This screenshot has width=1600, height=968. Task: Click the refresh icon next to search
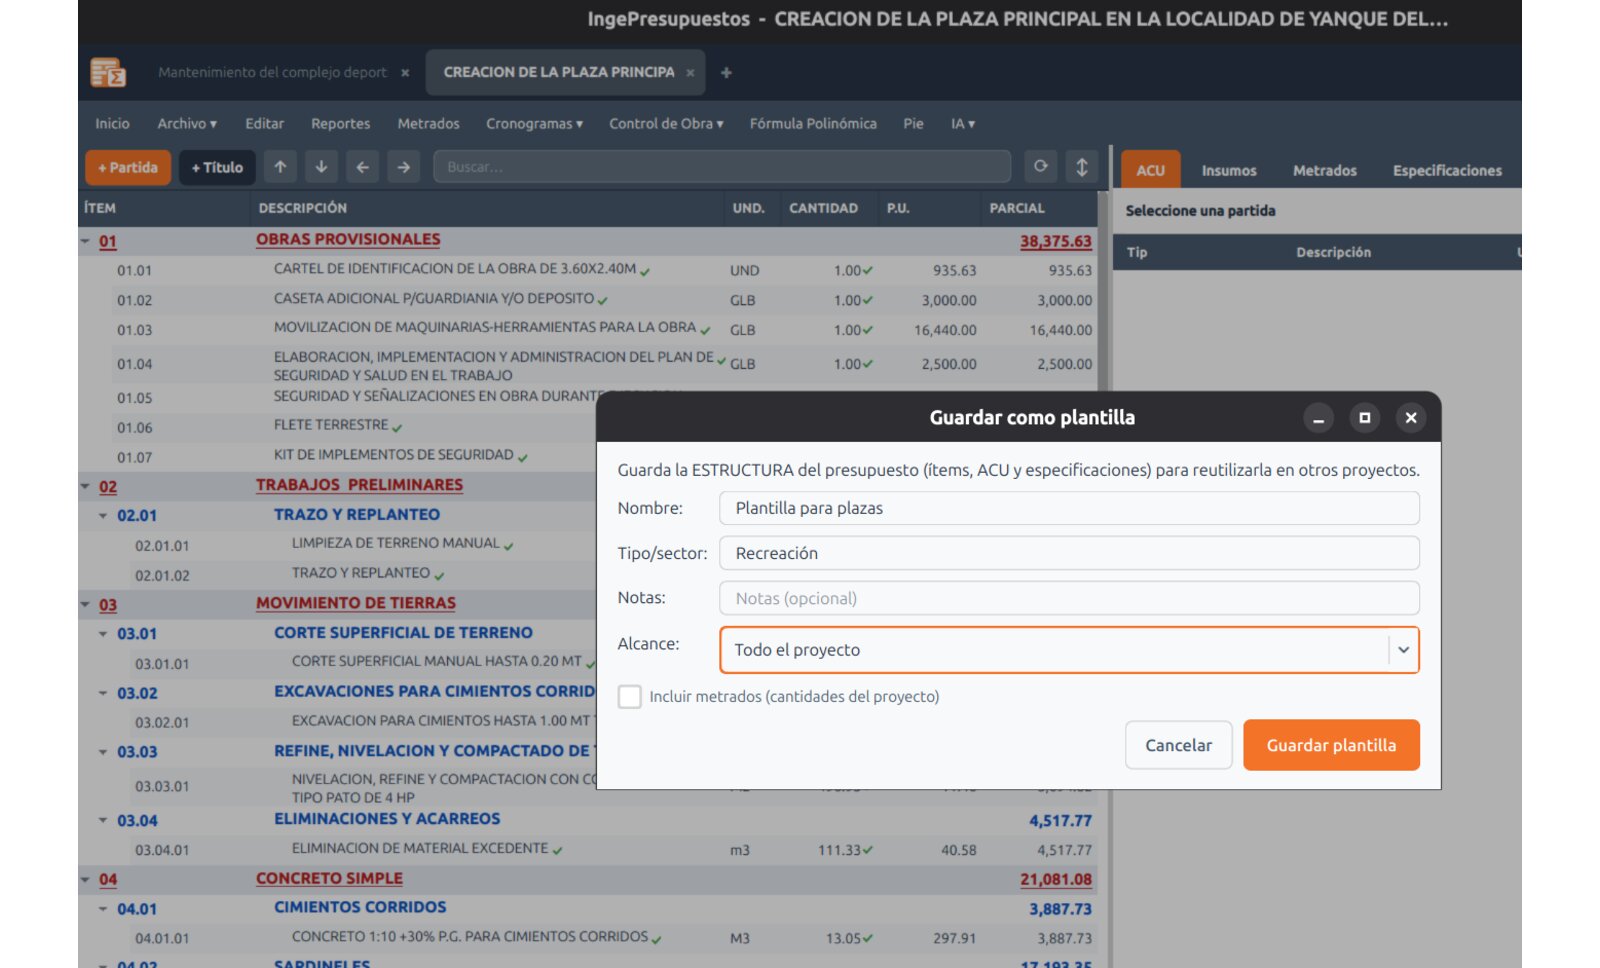click(x=1041, y=166)
